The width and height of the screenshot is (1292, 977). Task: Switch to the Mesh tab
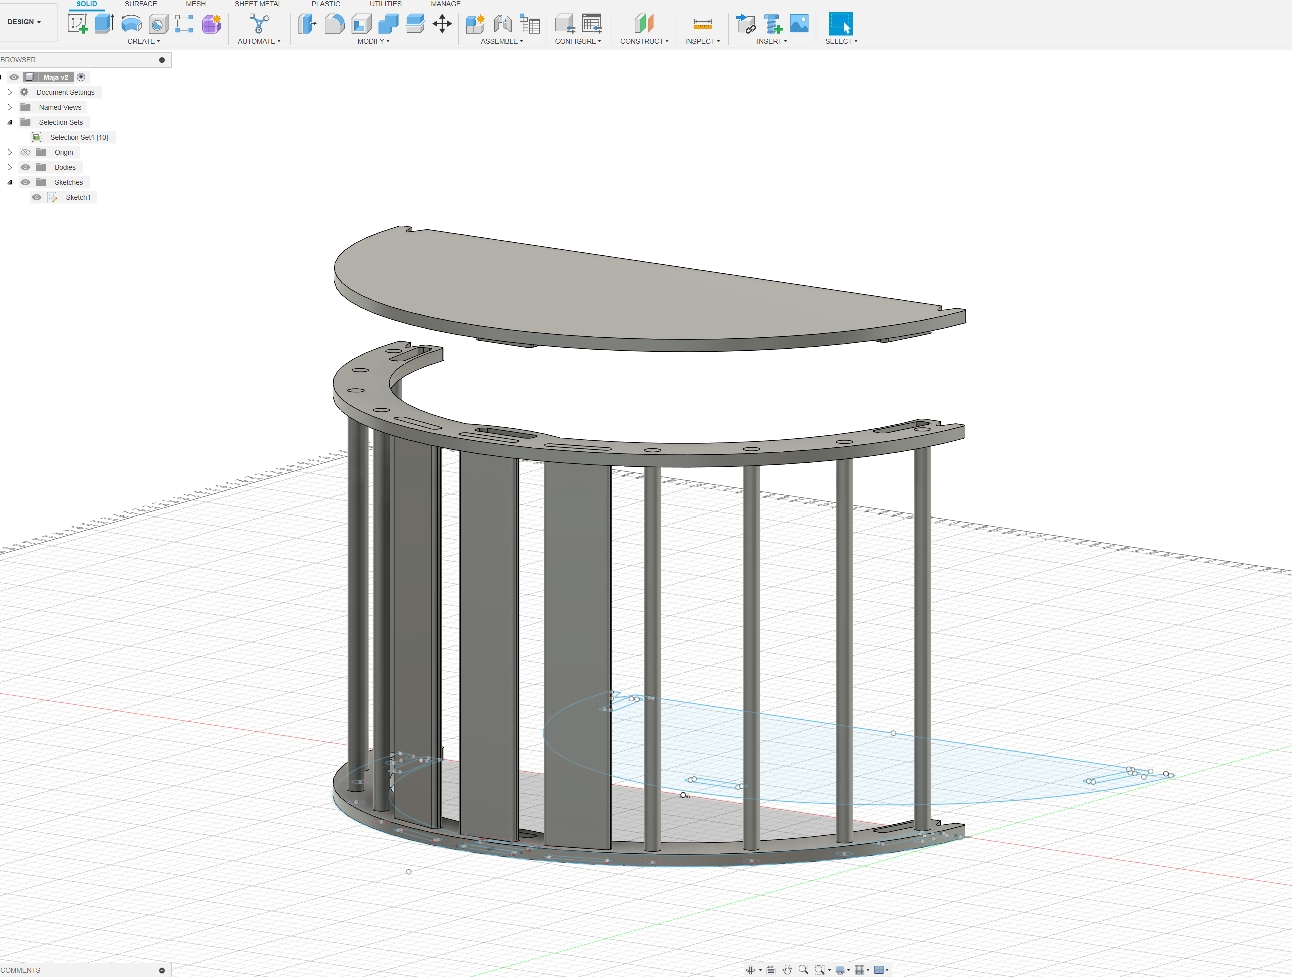coord(196,4)
